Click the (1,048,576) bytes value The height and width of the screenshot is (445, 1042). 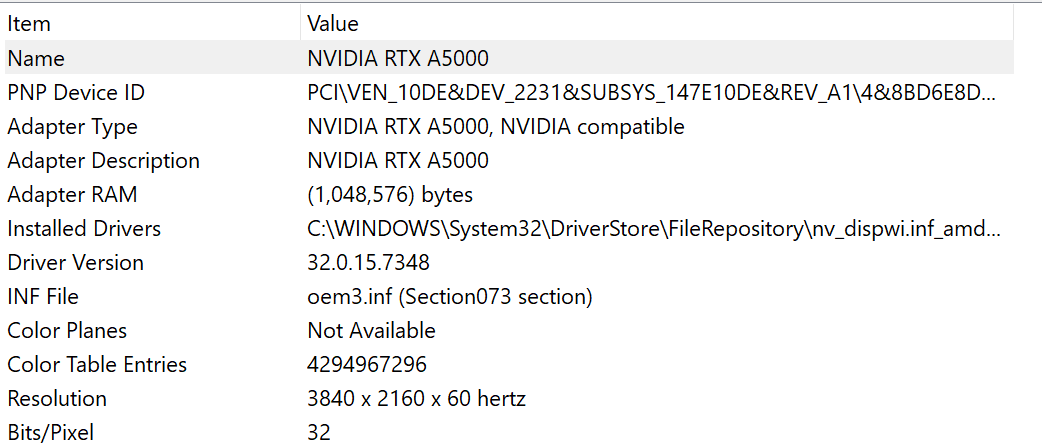click(390, 195)
